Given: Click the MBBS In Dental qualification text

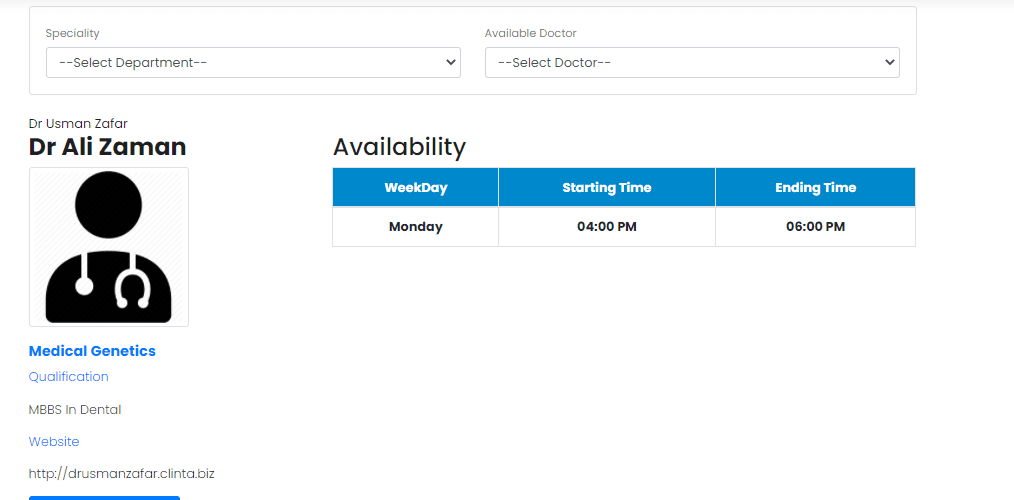Looking at the screenshot, I should click(x=75, y=409).
